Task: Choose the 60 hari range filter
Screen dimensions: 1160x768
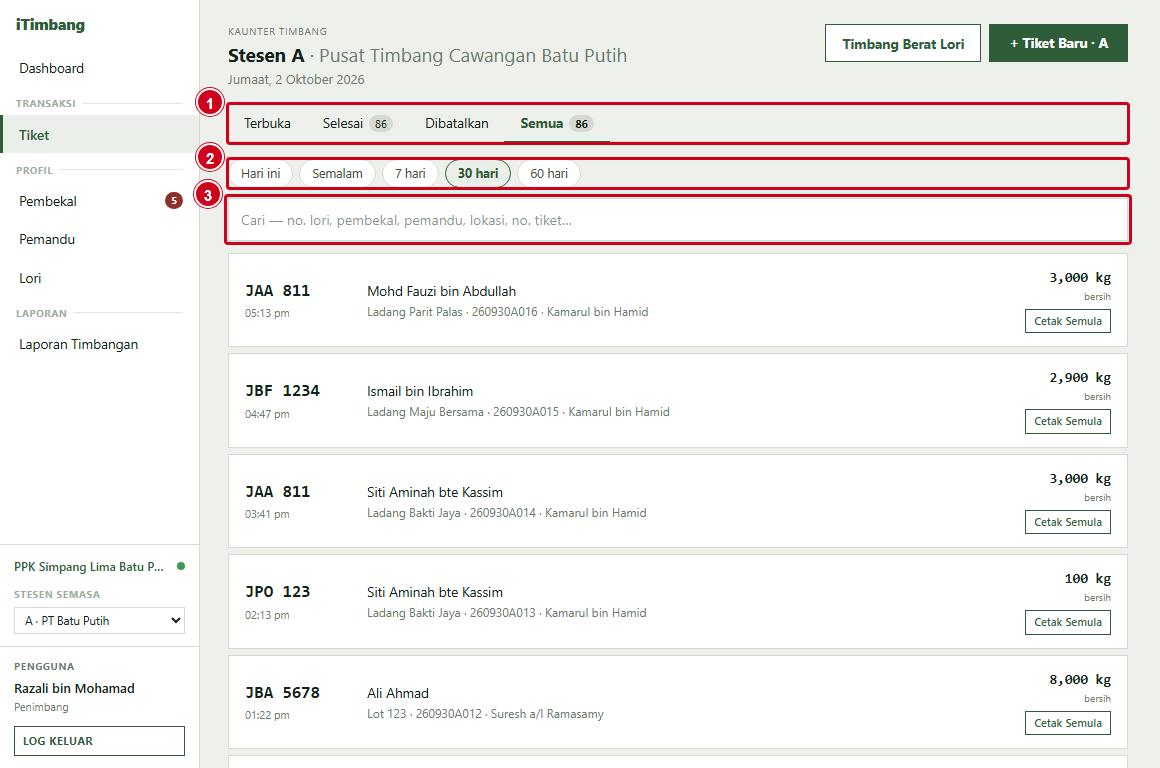Action: 549,173
